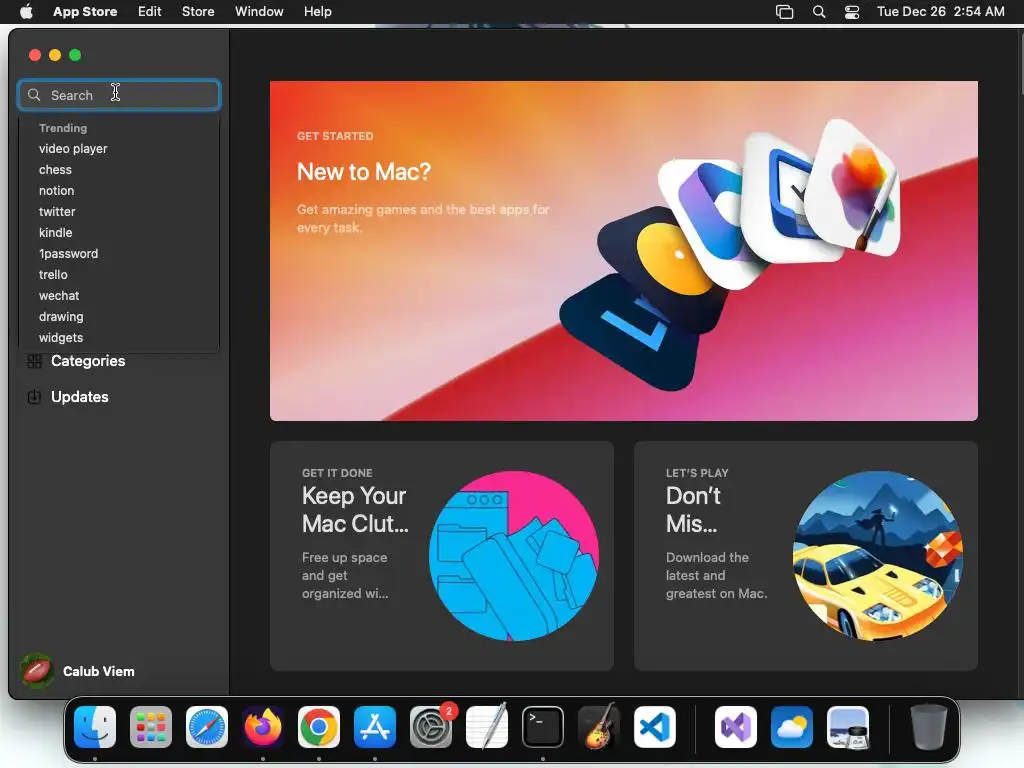Launch Google Chrome from the dock

pos(319,727)
